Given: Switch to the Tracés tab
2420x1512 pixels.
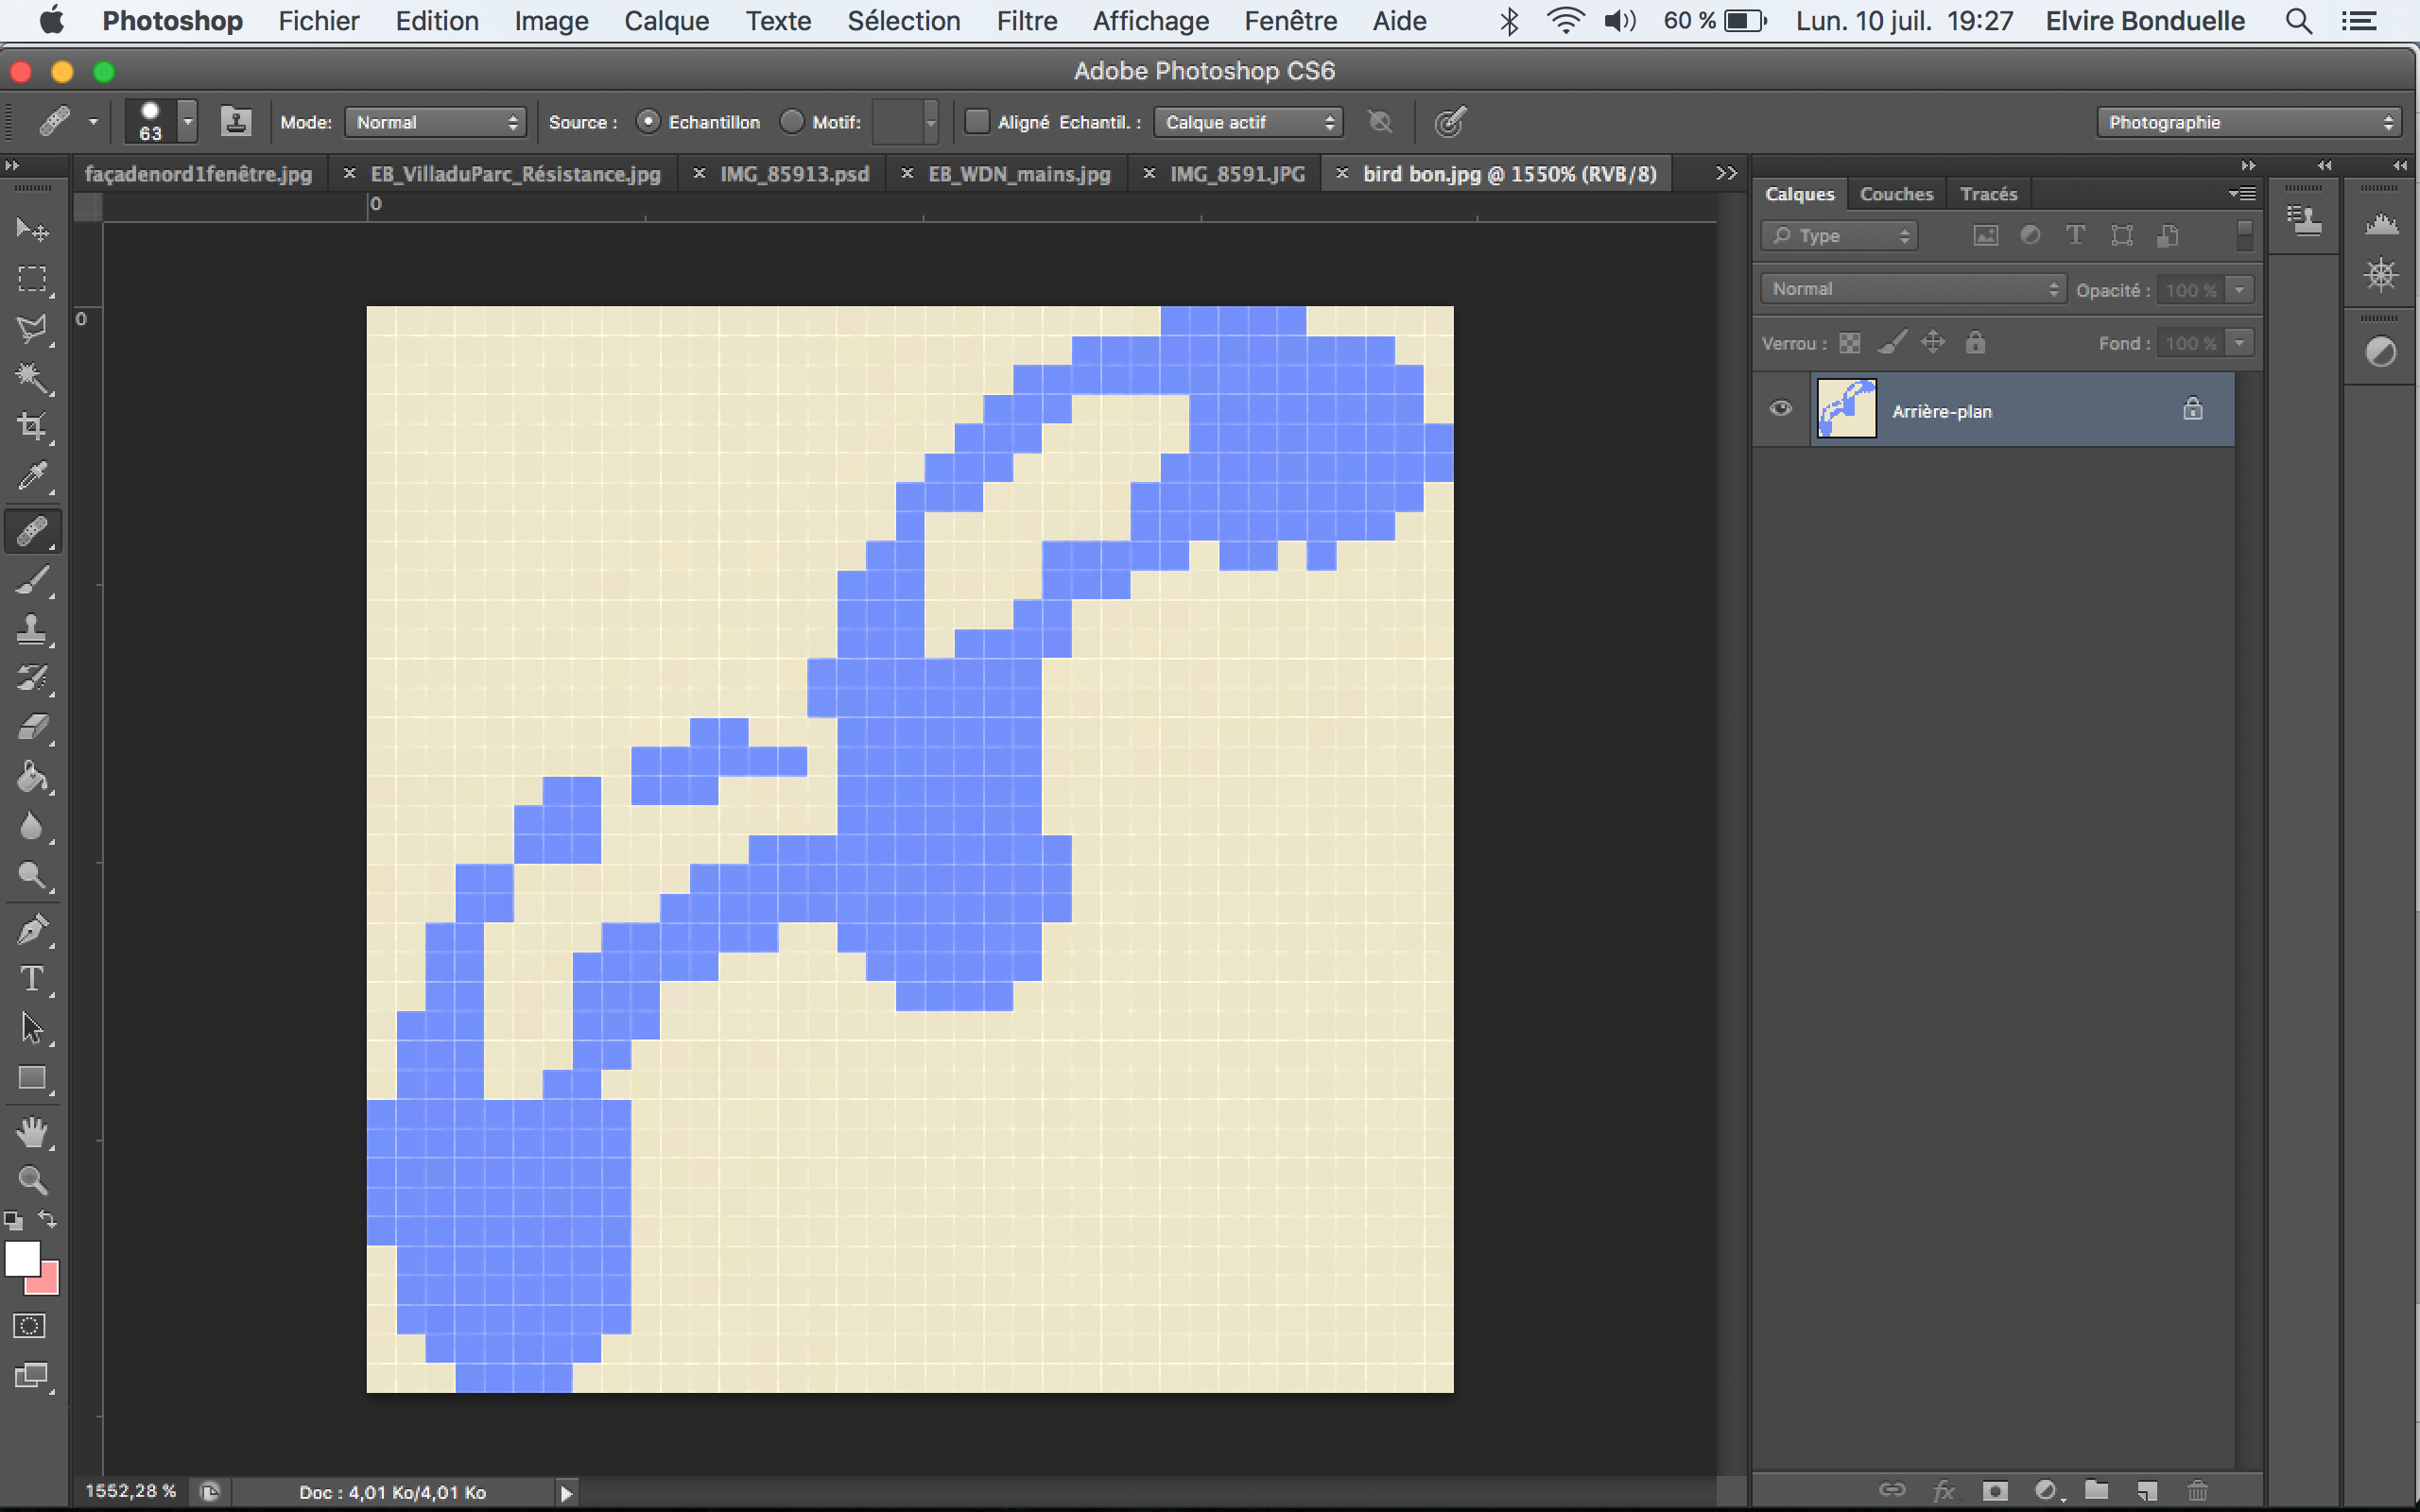Looking at the screenshot, I should pos(1988,194).
